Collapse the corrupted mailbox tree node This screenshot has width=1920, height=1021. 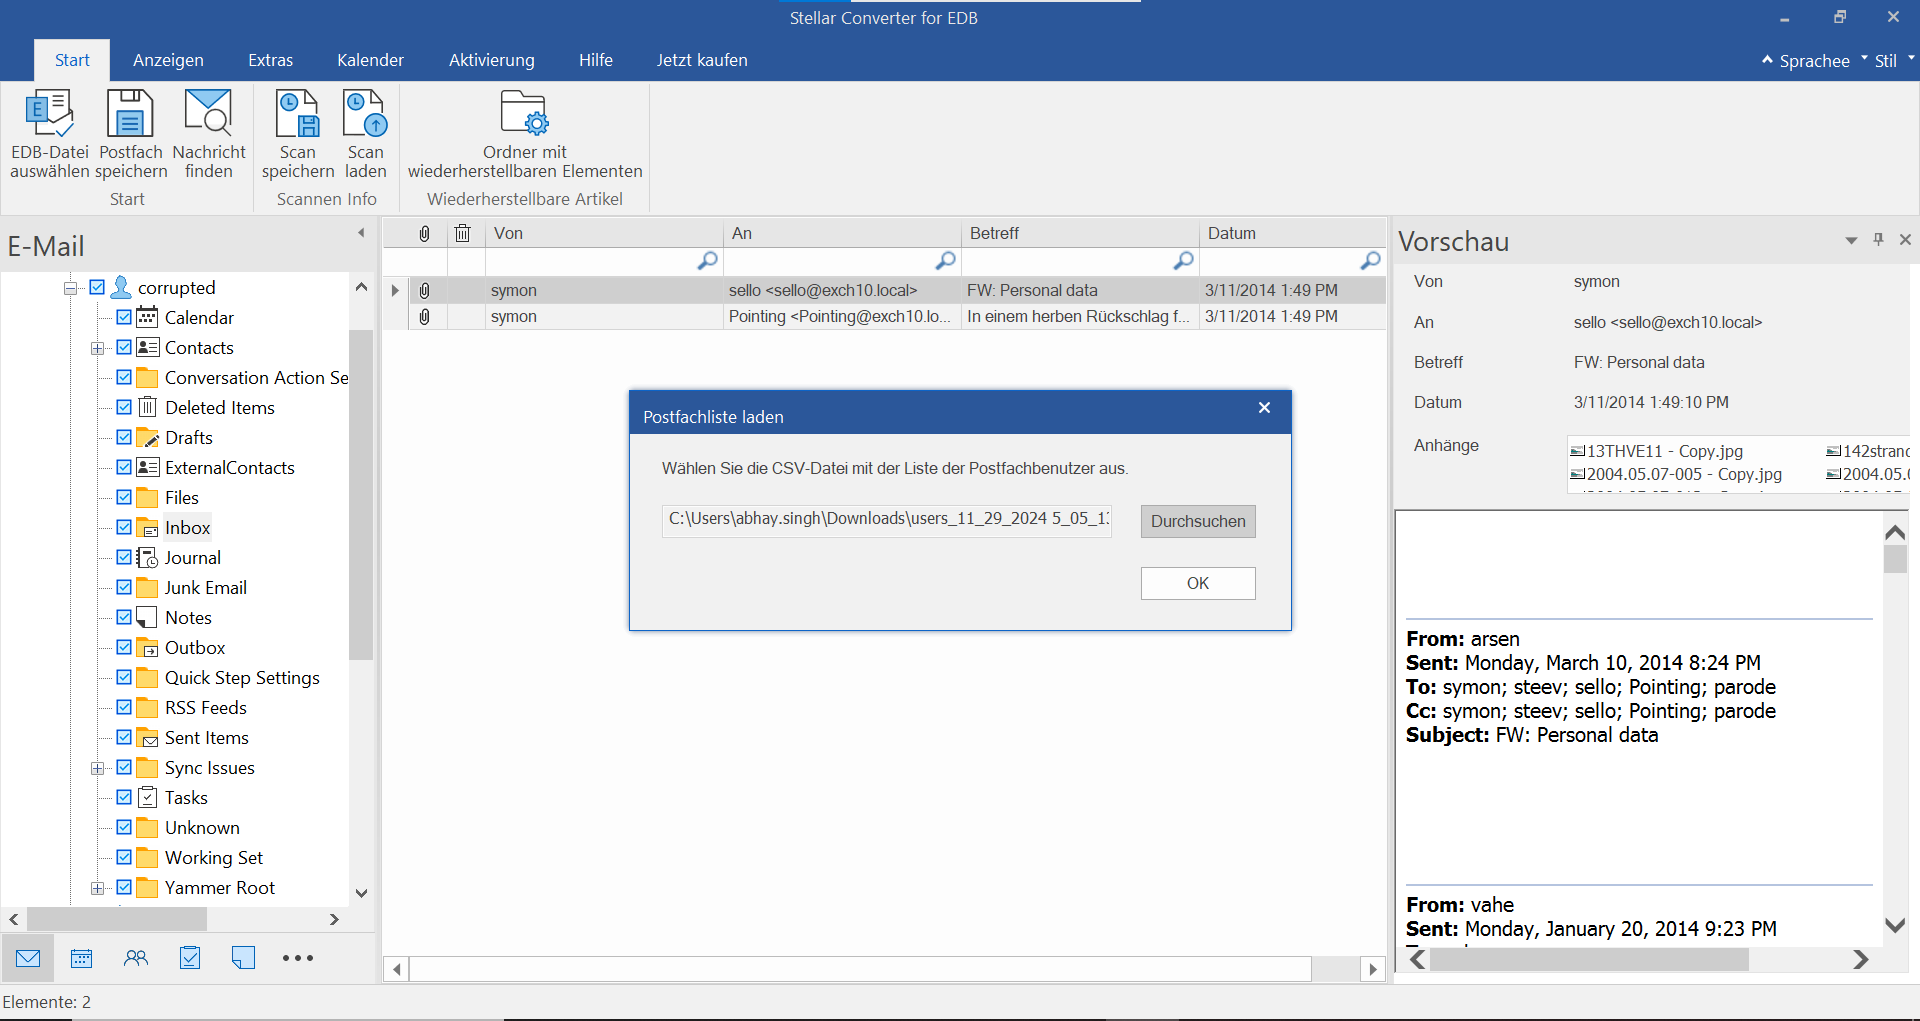click(x=71, y=288)
